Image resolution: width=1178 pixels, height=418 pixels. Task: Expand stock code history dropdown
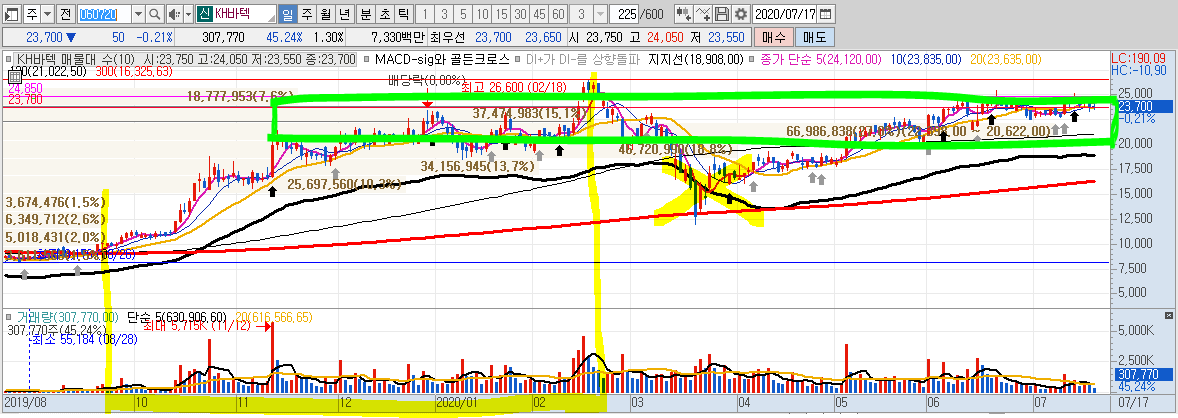click(x=140, y=14)
